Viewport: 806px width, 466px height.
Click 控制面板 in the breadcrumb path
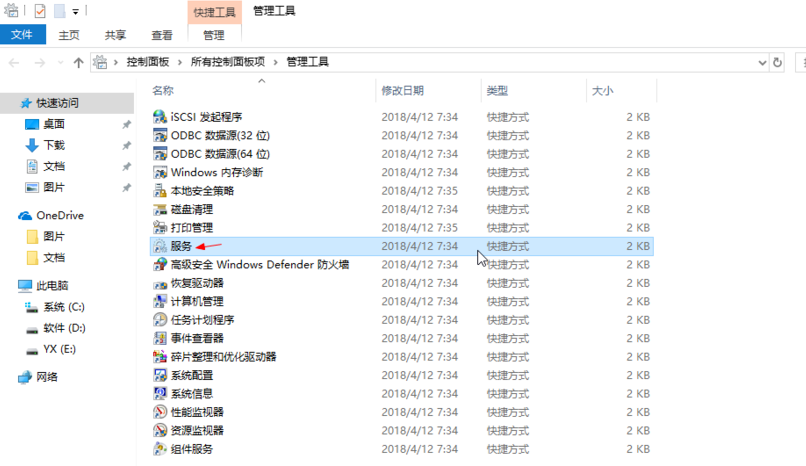tap(149, 62)
